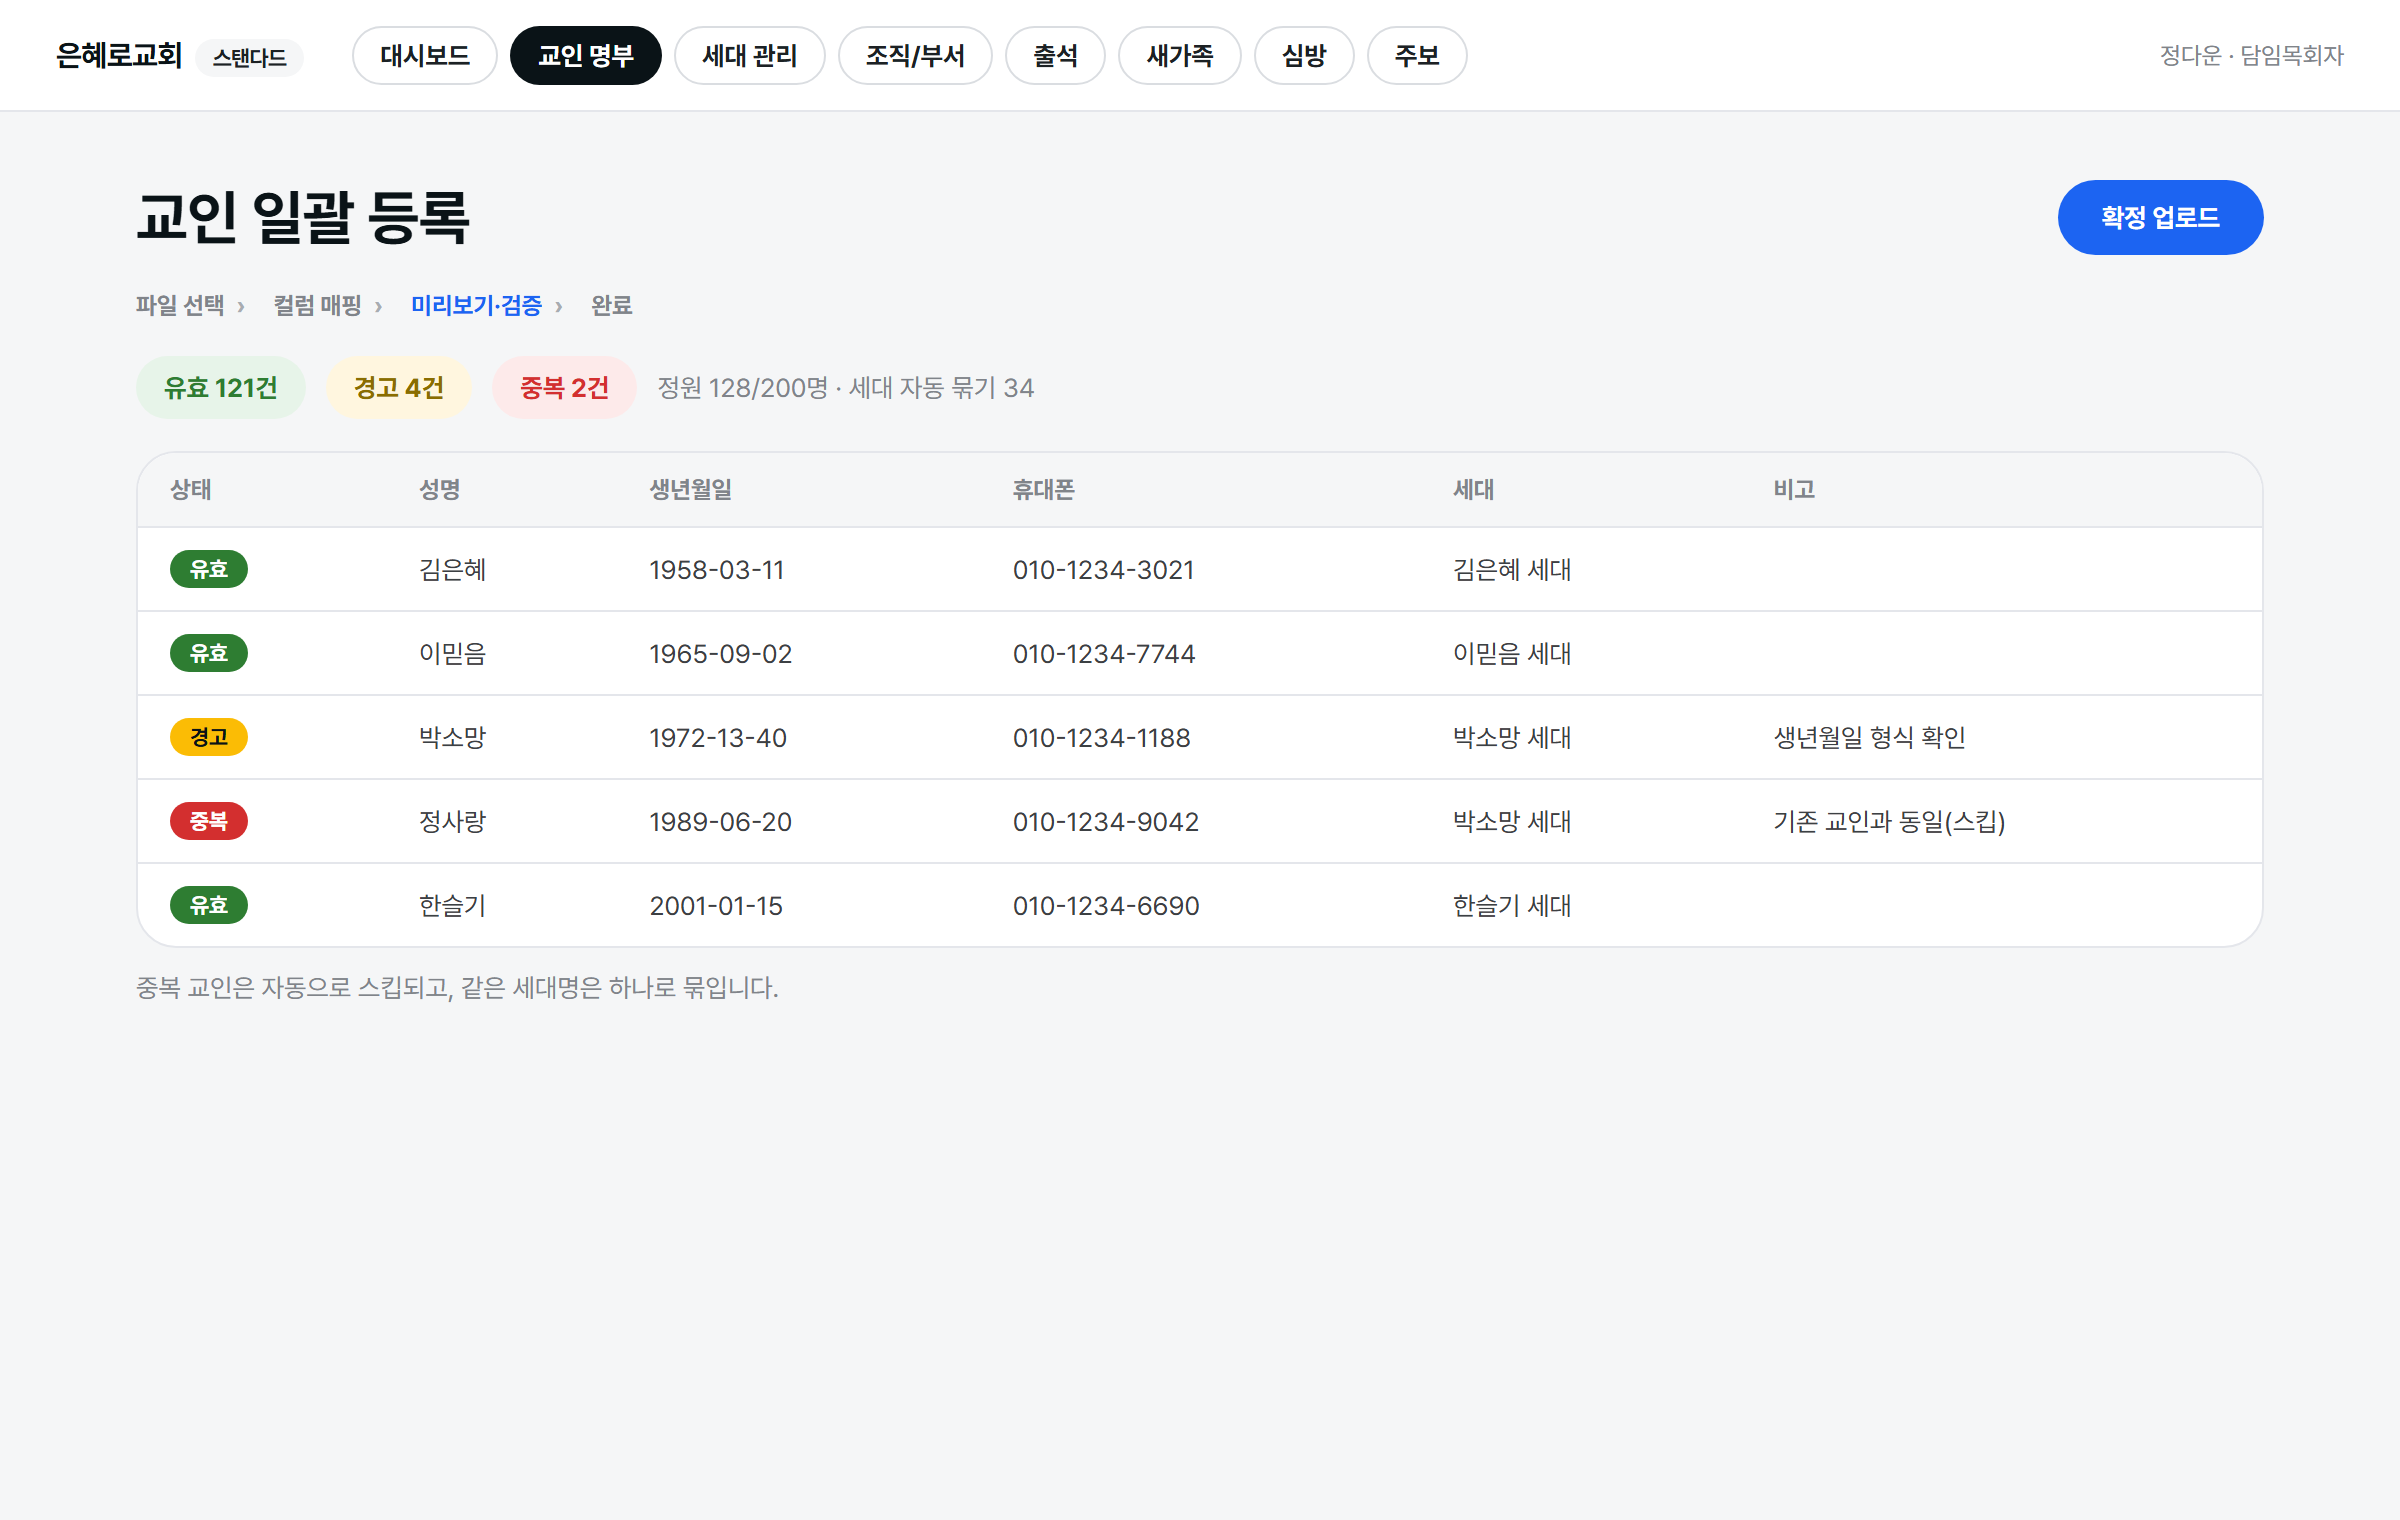Click invalid birthdate 1972-13-40
Image resolution: width=2400 pixels, height=1520 pixels.
coord(718,738)
